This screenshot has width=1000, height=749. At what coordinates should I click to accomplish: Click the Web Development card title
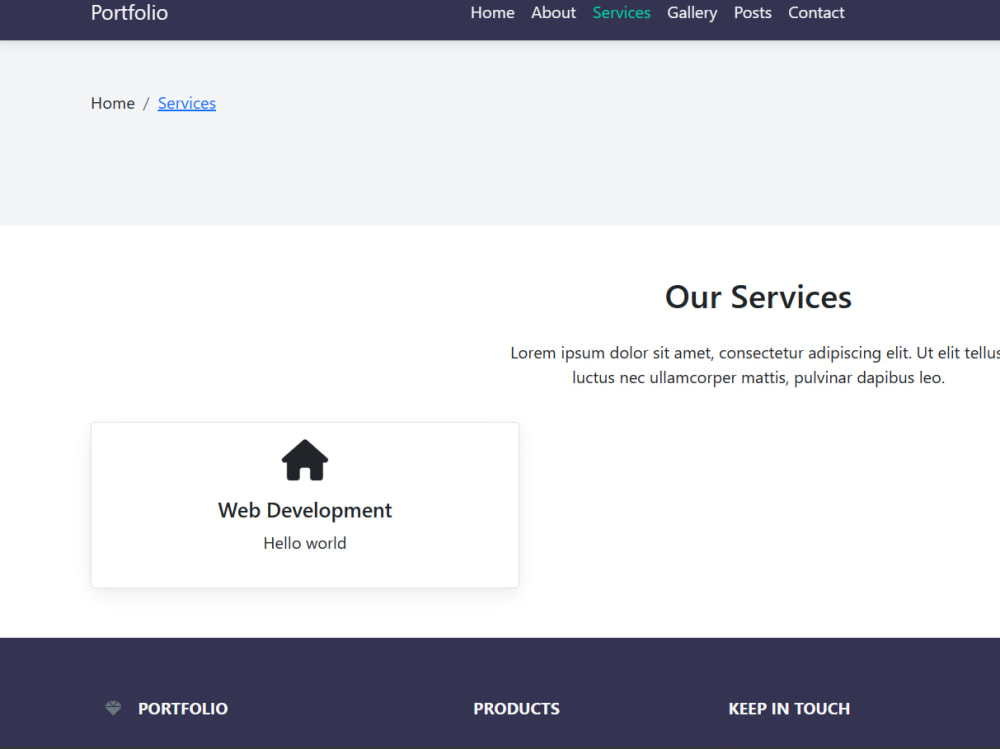[304, 510]
